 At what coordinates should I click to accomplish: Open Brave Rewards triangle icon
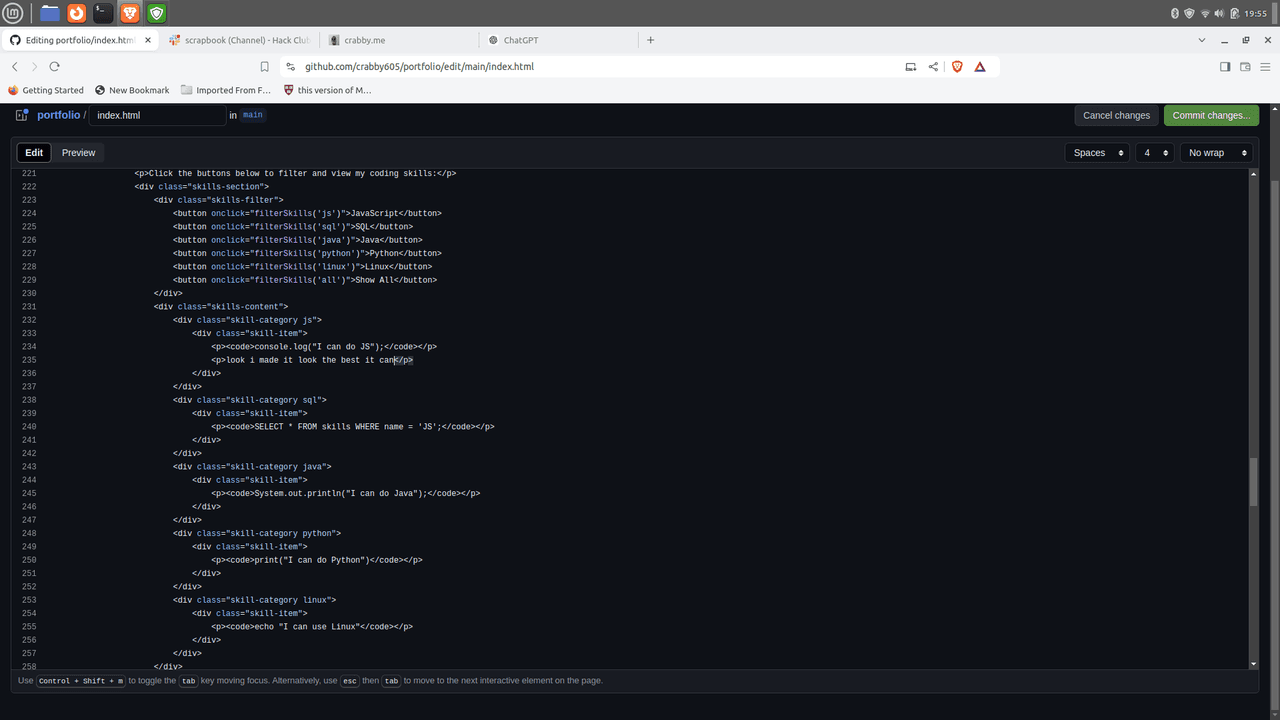point(980,67)
